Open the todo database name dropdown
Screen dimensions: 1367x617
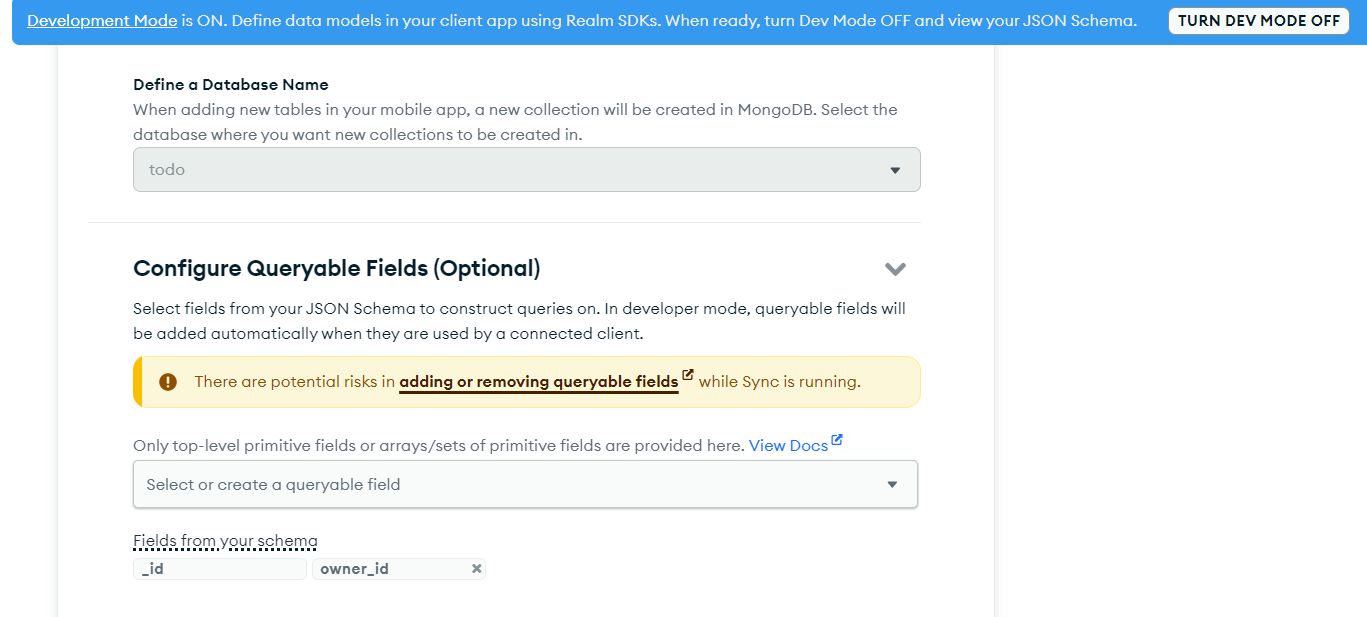pos(526,170)
